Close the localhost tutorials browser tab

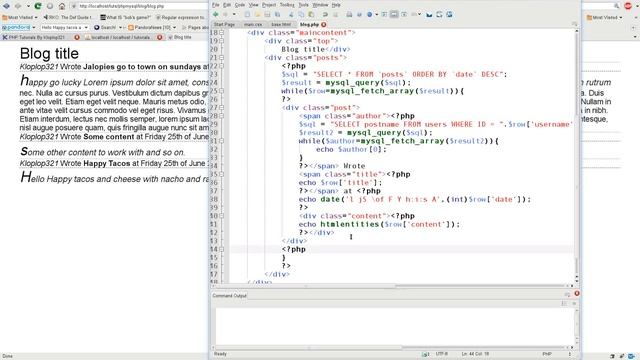point(160,37)
